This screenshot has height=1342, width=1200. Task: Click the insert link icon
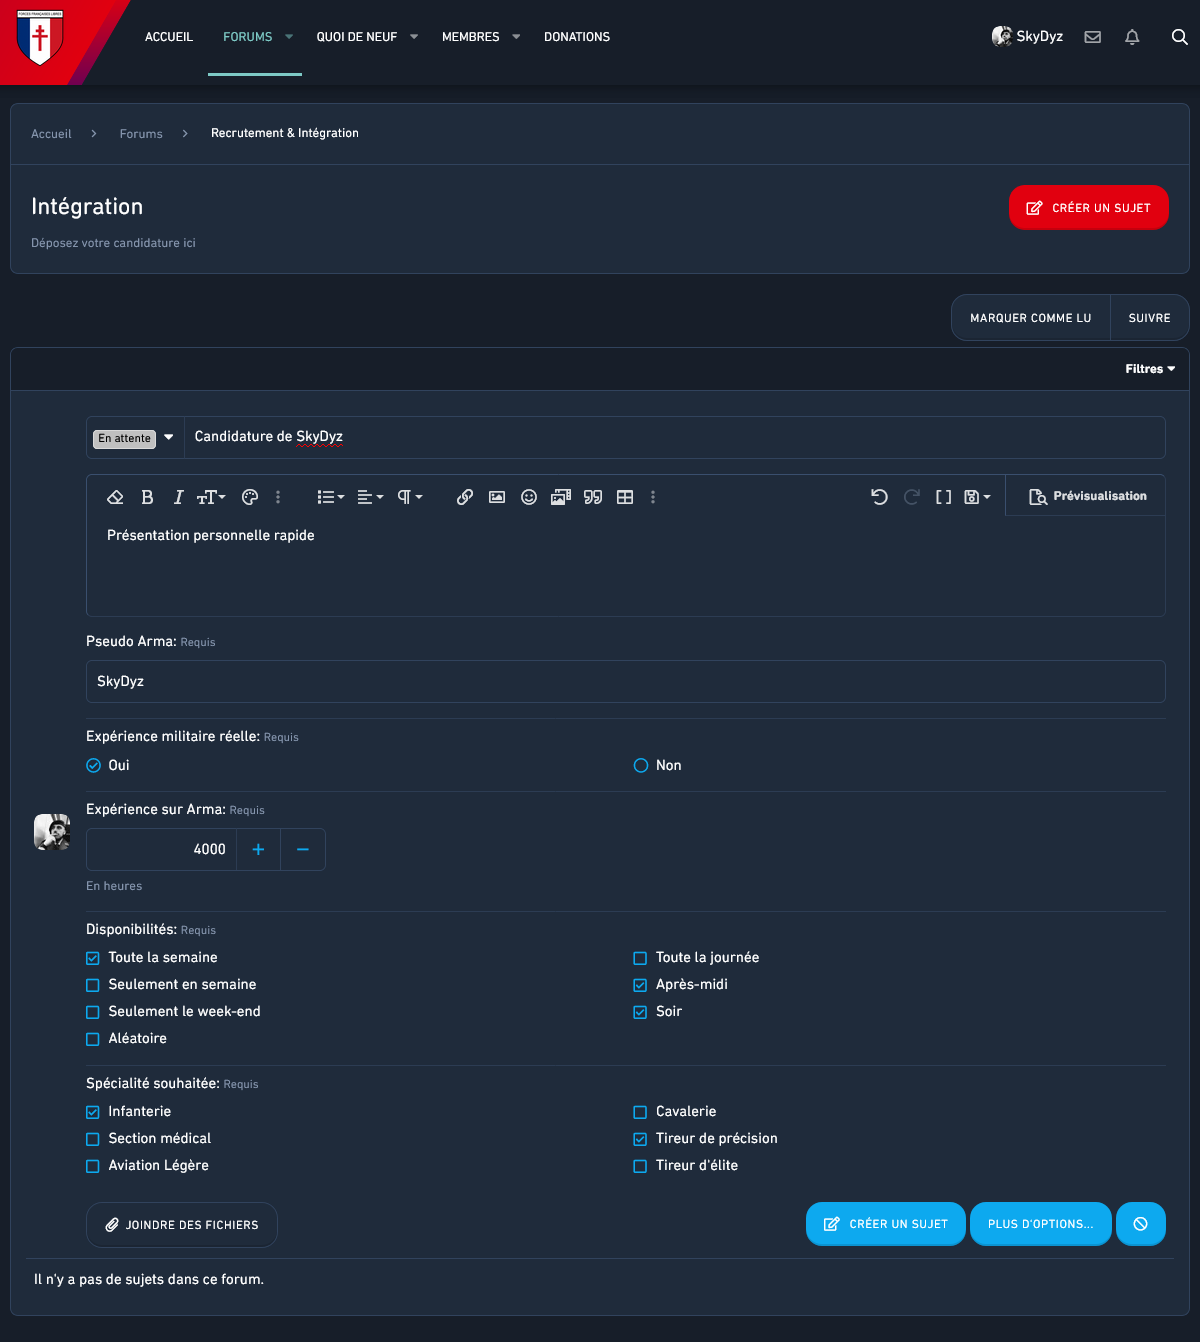click(465, 497)
